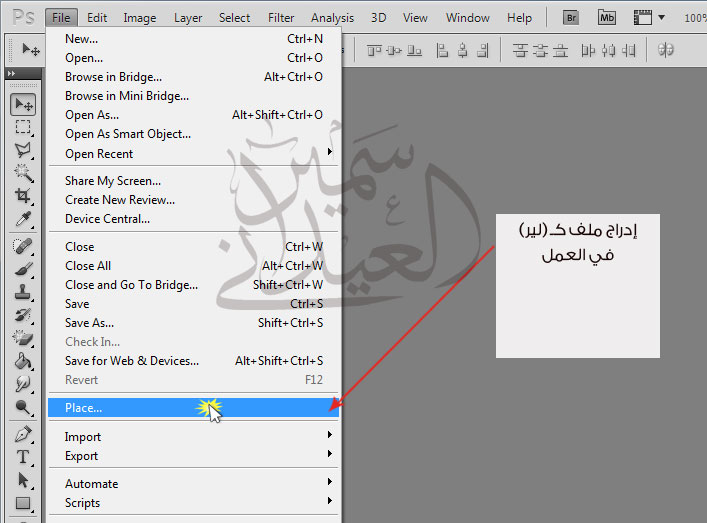Select the Eraser tool
The image size is (707, 523).
(23, 338)
